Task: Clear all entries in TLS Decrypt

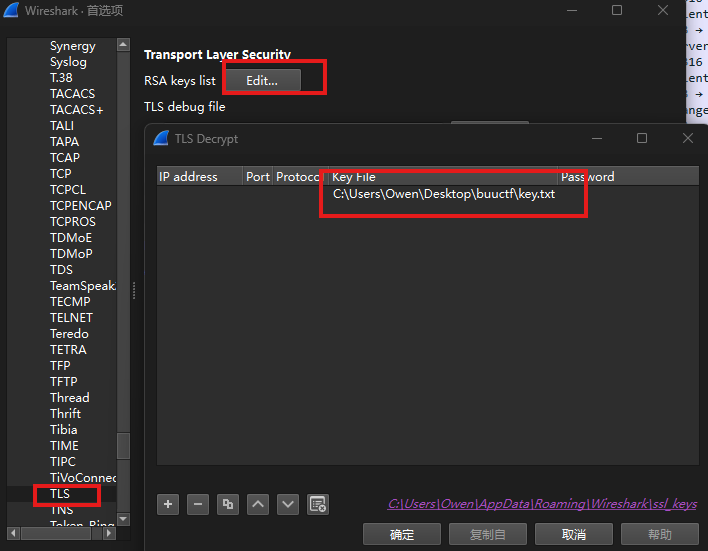Action: [318, 504]
